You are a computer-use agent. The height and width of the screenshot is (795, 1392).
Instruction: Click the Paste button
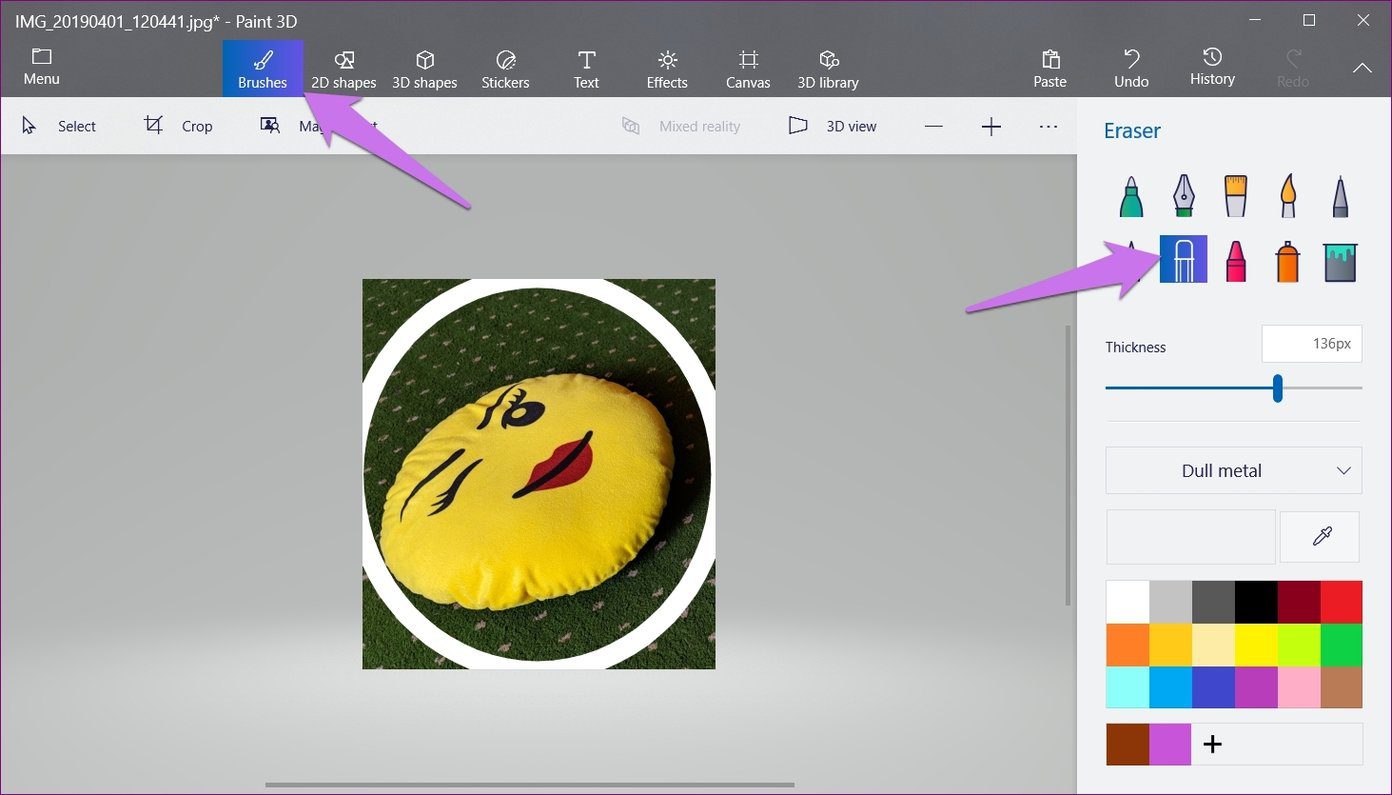1050,69
